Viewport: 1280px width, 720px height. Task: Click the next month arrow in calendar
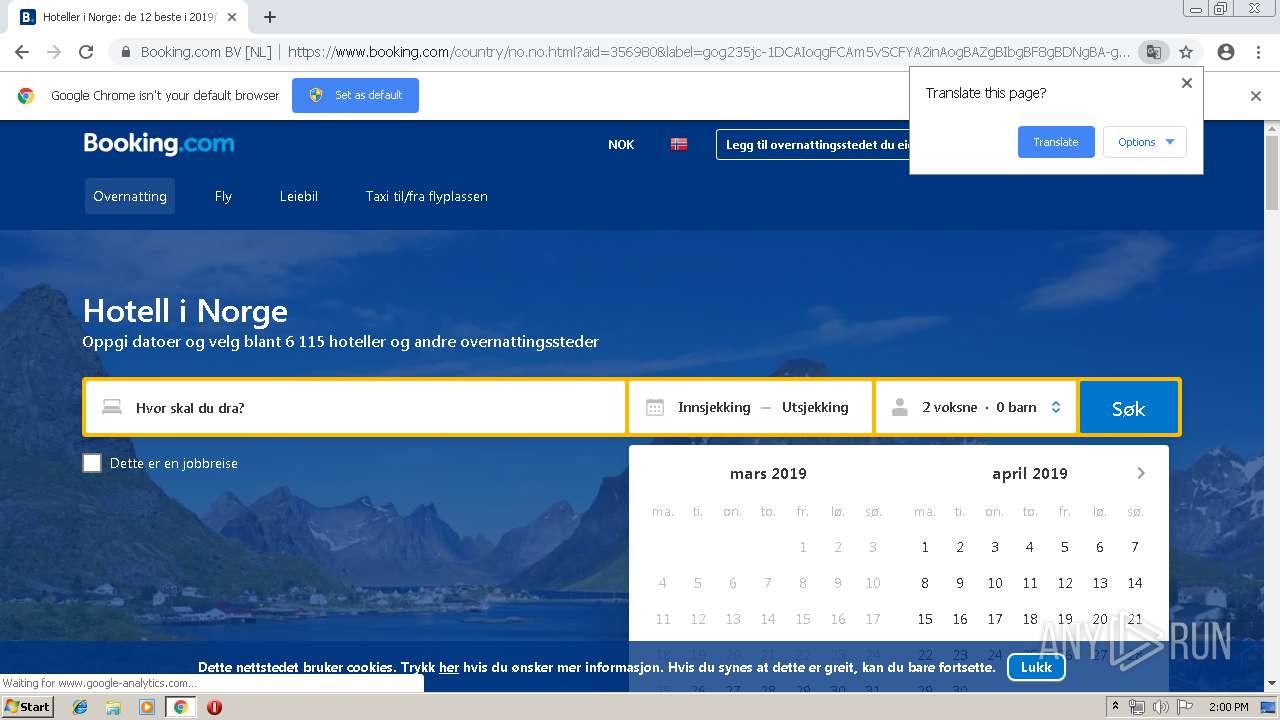coord(1141,473)
